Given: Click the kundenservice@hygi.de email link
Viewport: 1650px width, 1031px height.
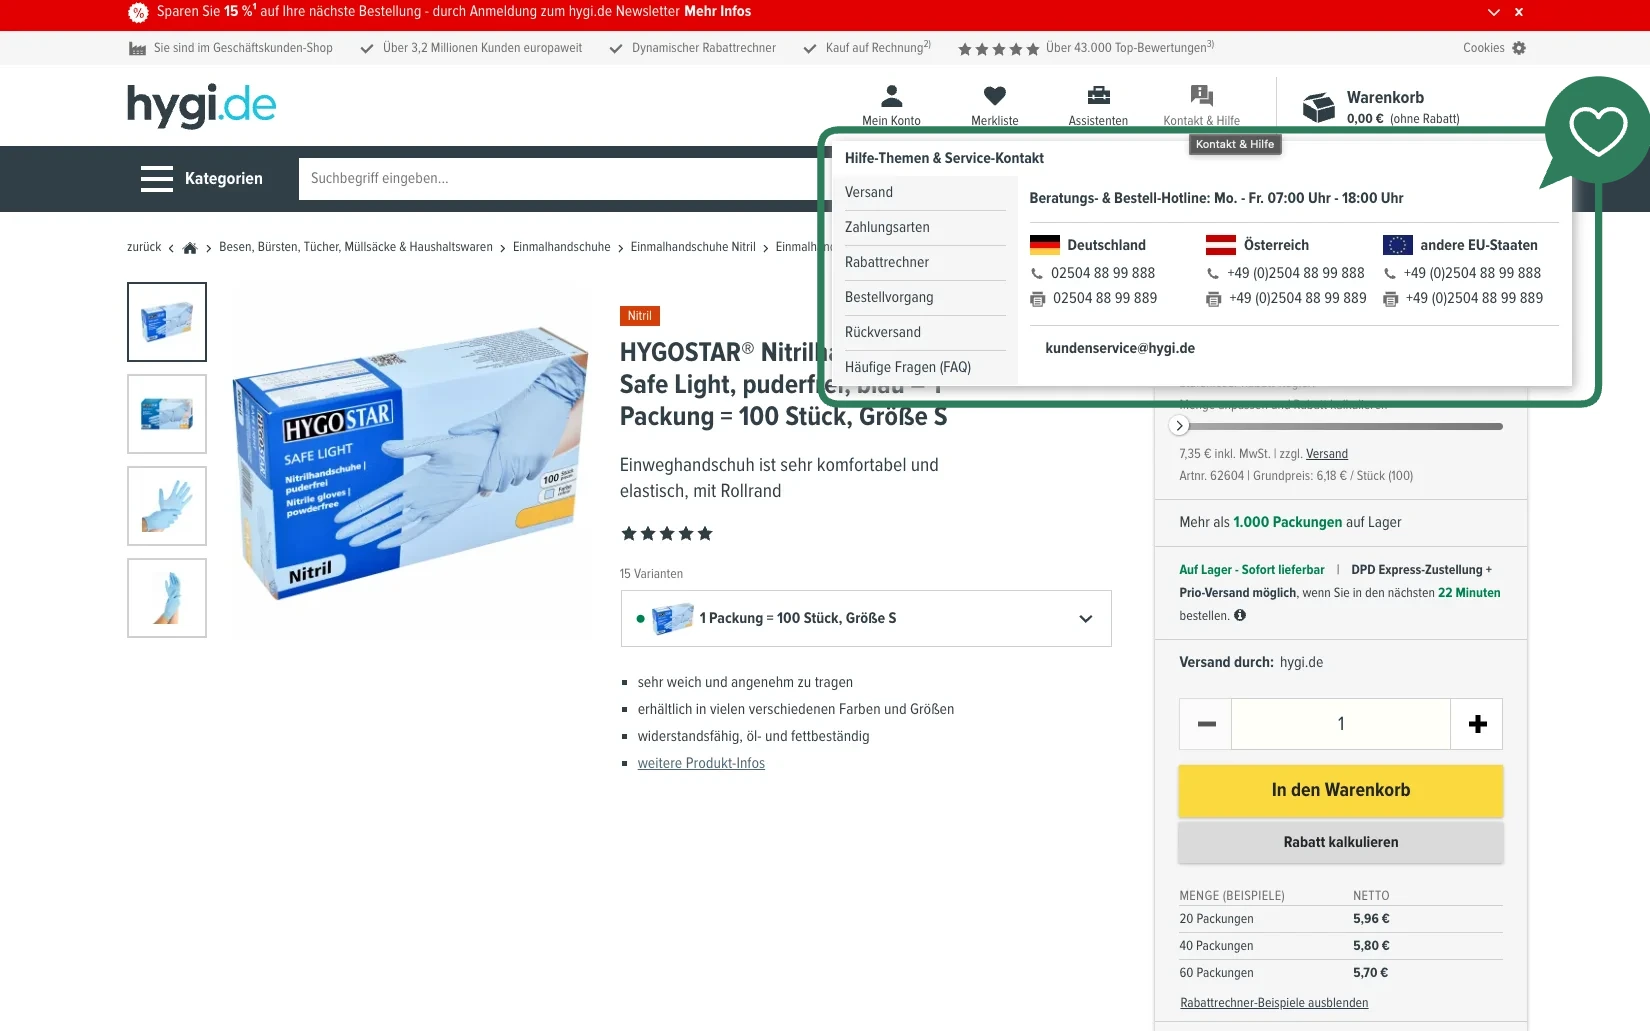Looking at the screenshot, I should (1120, 348).
